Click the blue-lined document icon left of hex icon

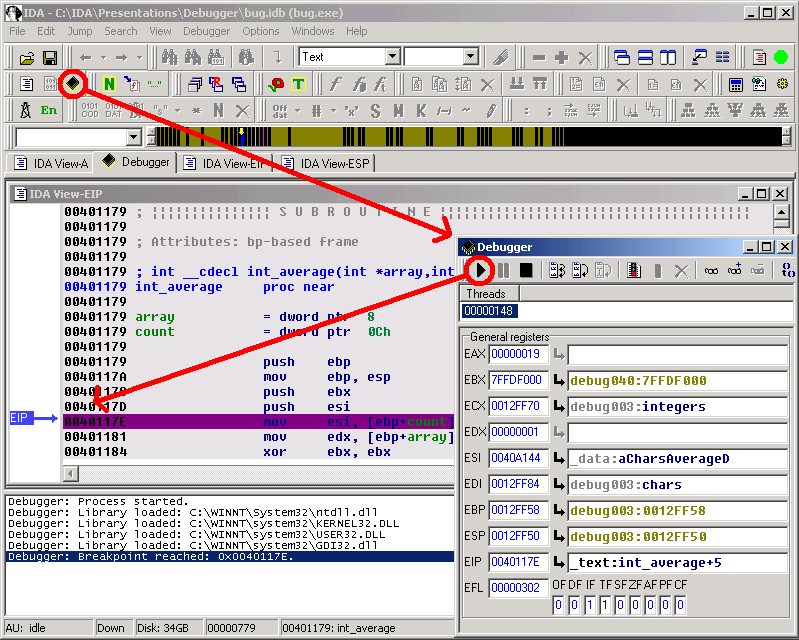click(26, 84)
